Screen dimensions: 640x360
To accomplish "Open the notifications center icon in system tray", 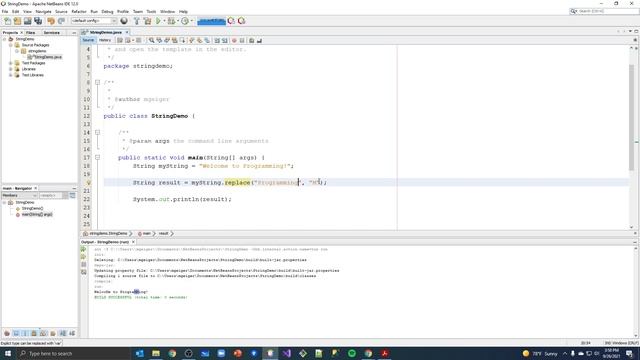I will [629, 353].
